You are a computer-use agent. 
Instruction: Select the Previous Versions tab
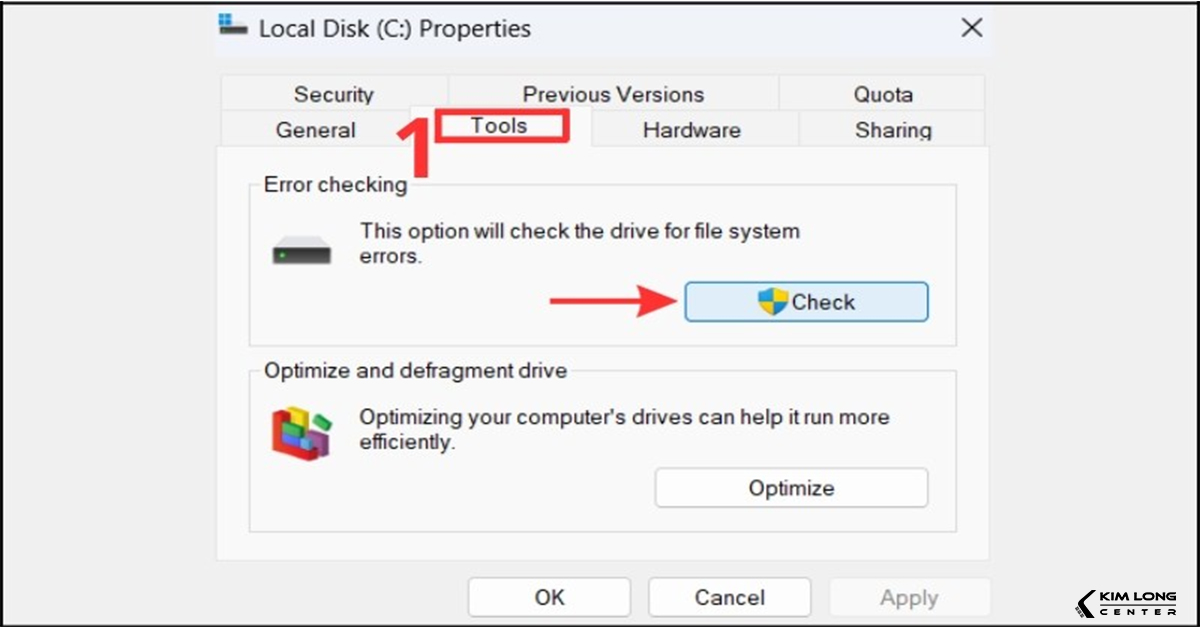coord(613,93)
